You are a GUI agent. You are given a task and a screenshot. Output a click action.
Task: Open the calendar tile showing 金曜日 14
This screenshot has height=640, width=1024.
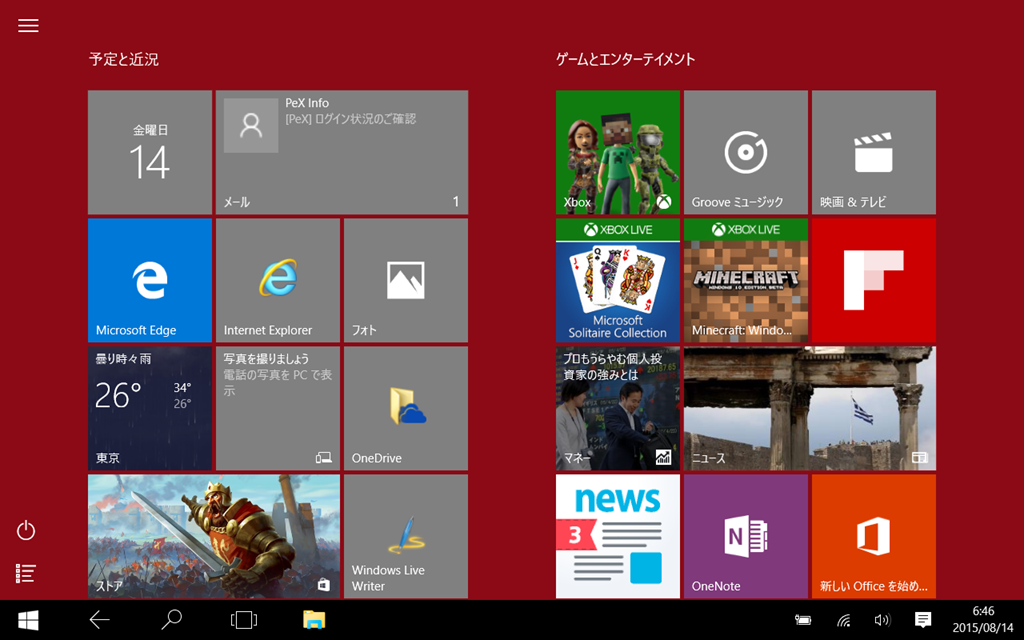coord(150,152)
